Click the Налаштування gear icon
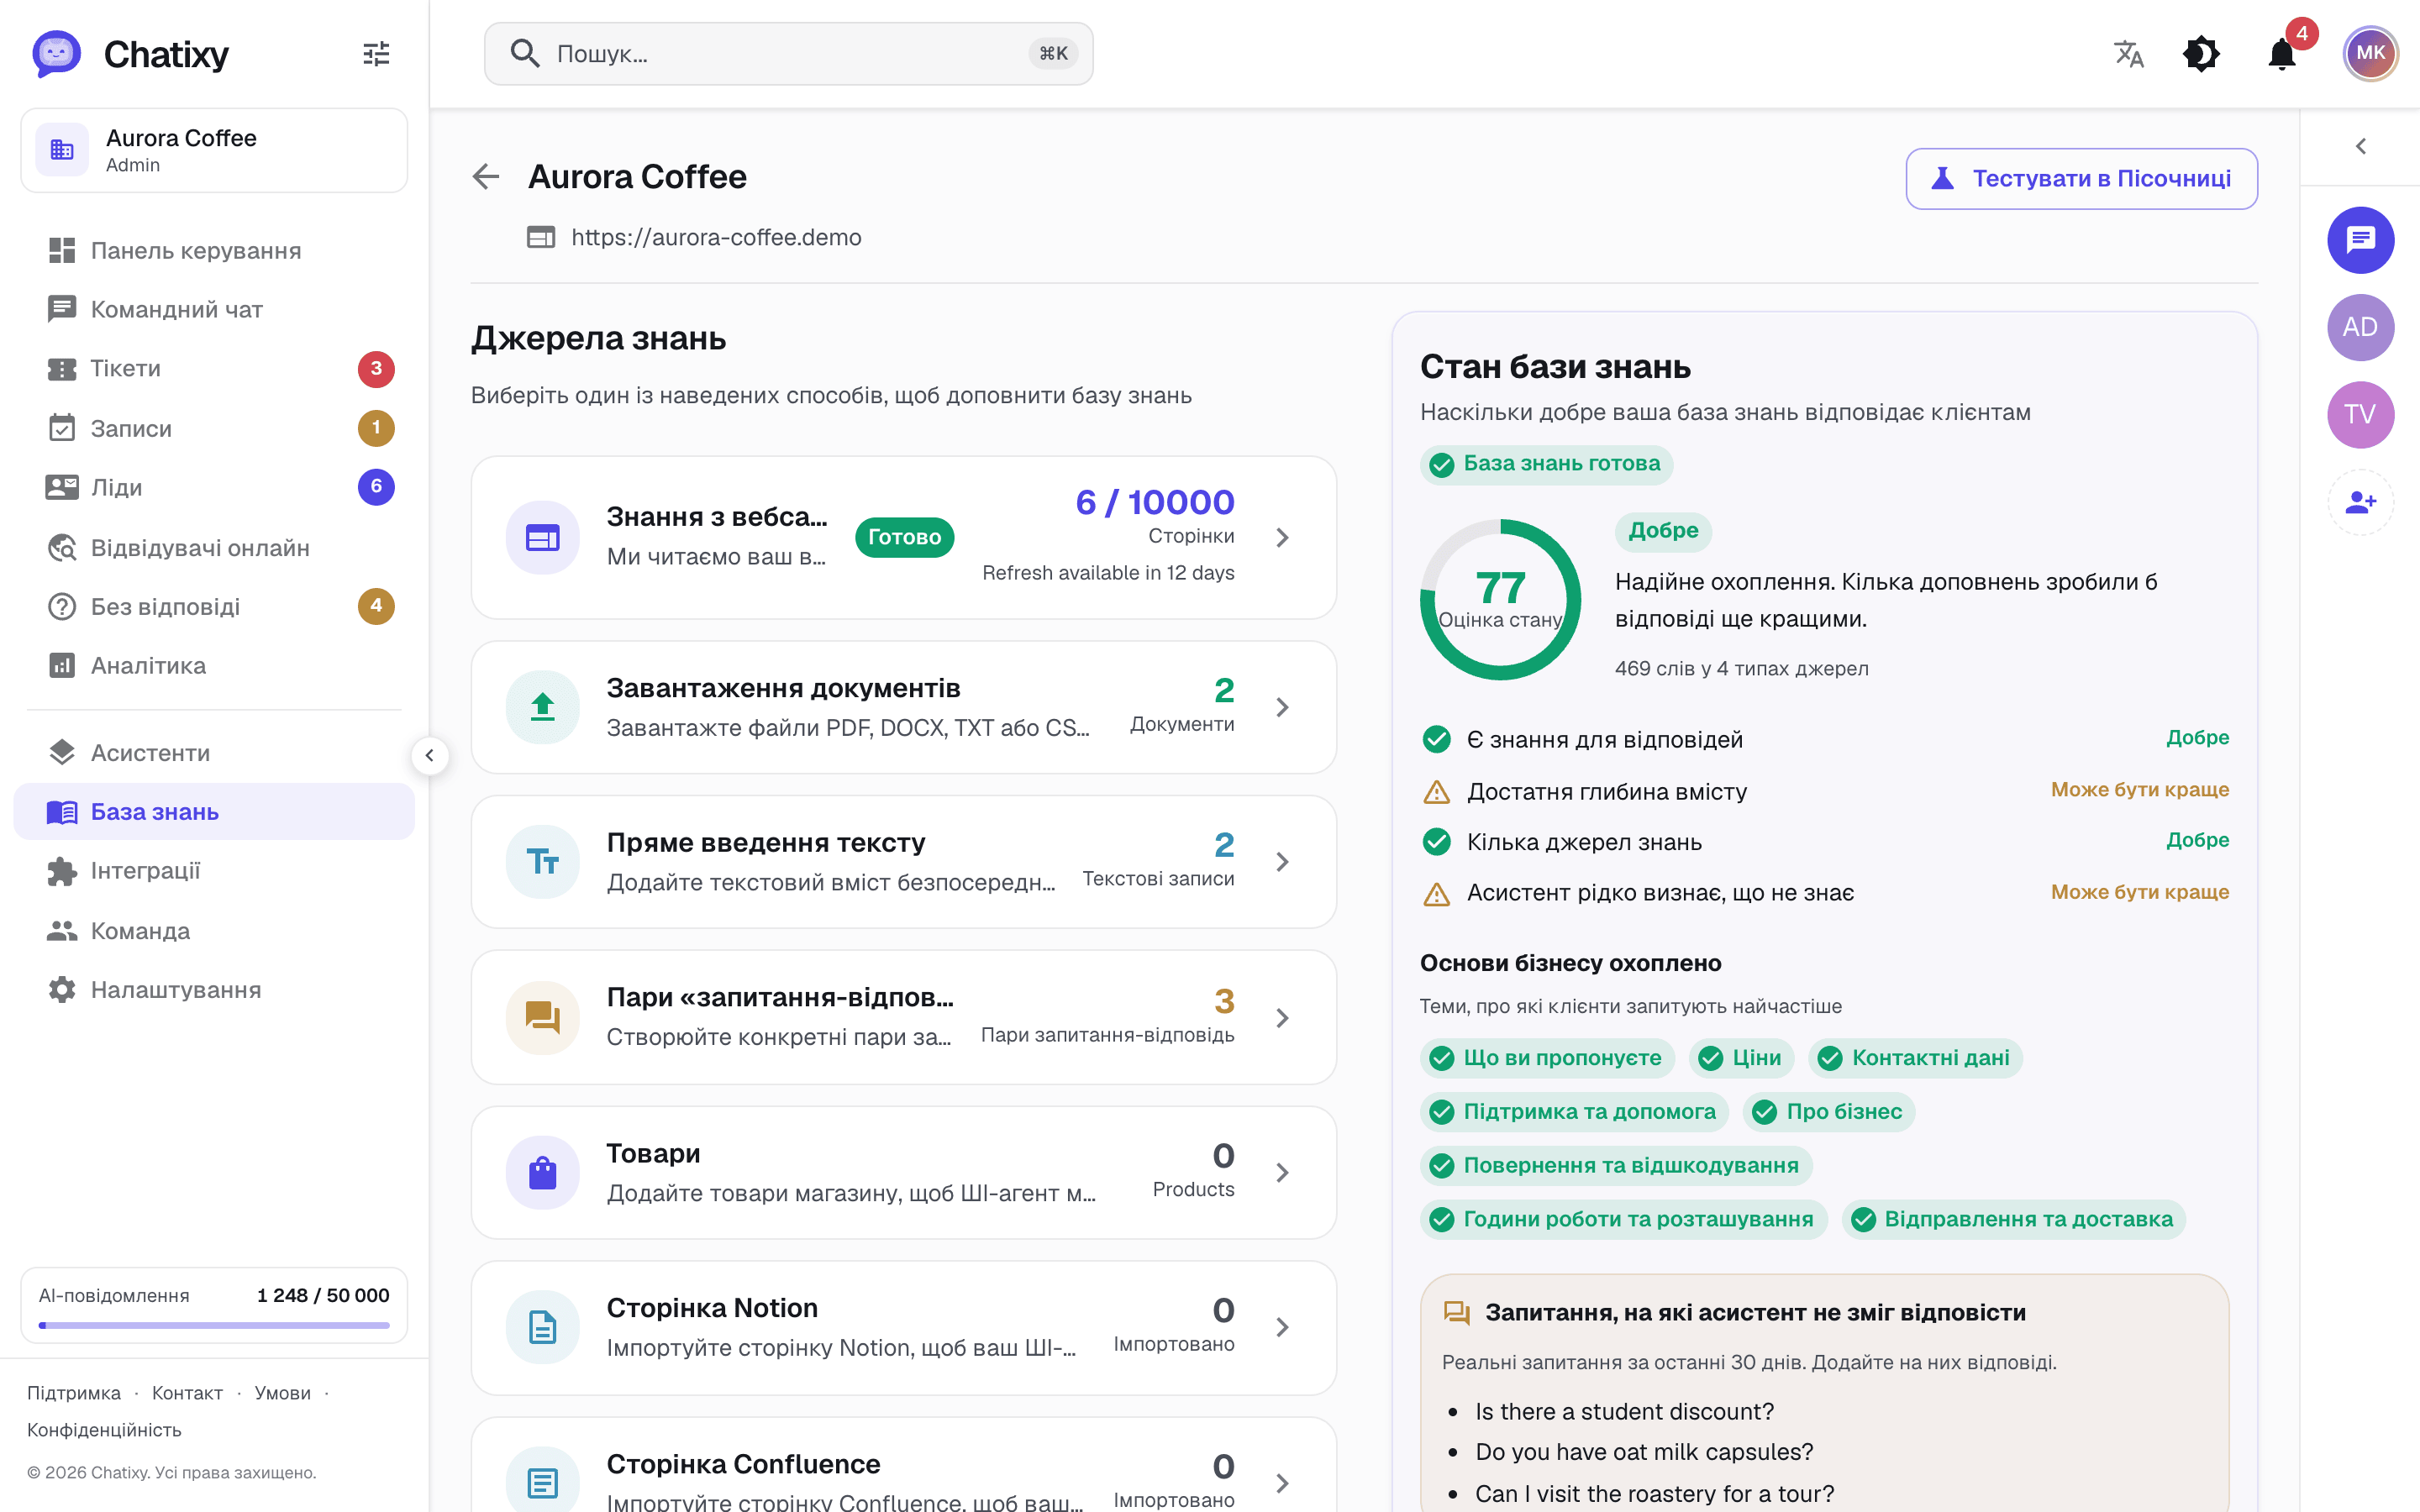Viewport: 2420px width, 1512px height. coord(62,989)
